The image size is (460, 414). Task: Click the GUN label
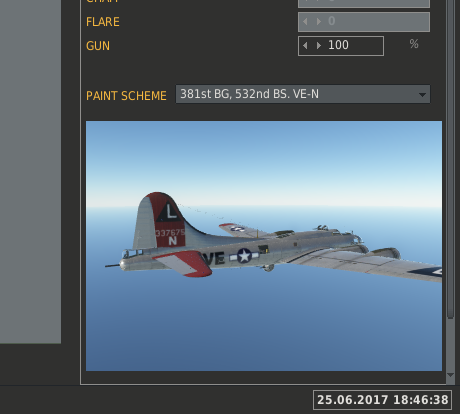click(98, 46)
